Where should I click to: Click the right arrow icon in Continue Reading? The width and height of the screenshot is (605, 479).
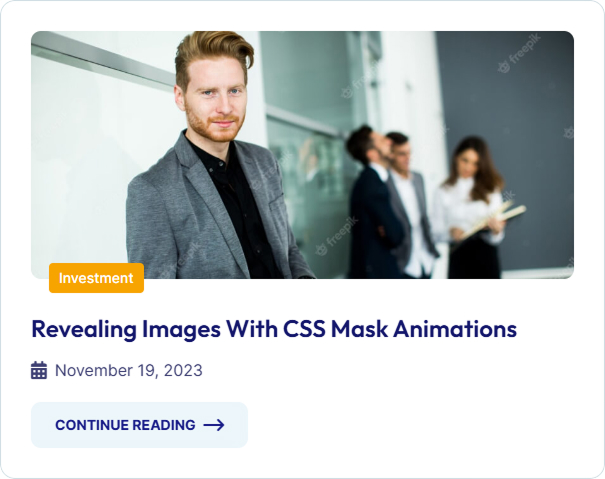pos(214,425)
